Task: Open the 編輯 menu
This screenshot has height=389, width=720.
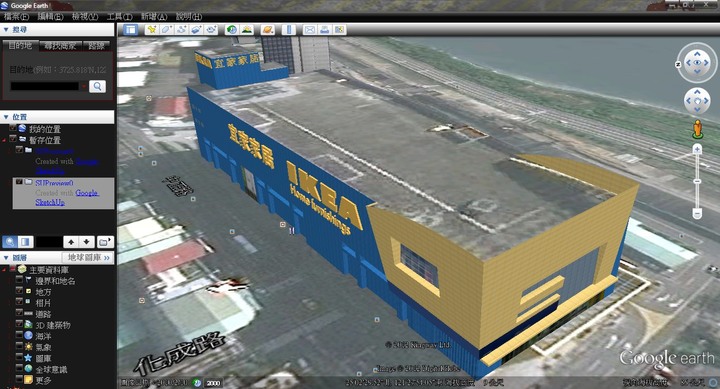Action: [50, 17]
